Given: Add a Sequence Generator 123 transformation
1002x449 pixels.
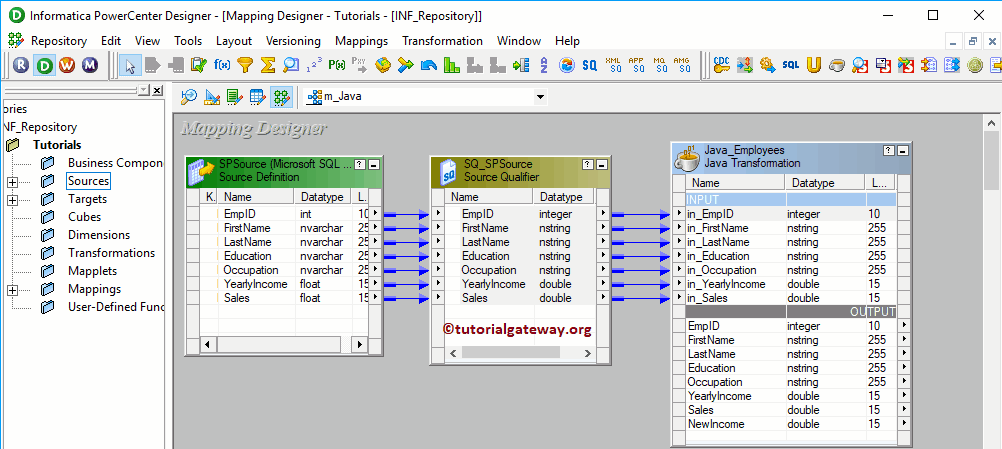Looking at the screenshot, I should 314,65.
